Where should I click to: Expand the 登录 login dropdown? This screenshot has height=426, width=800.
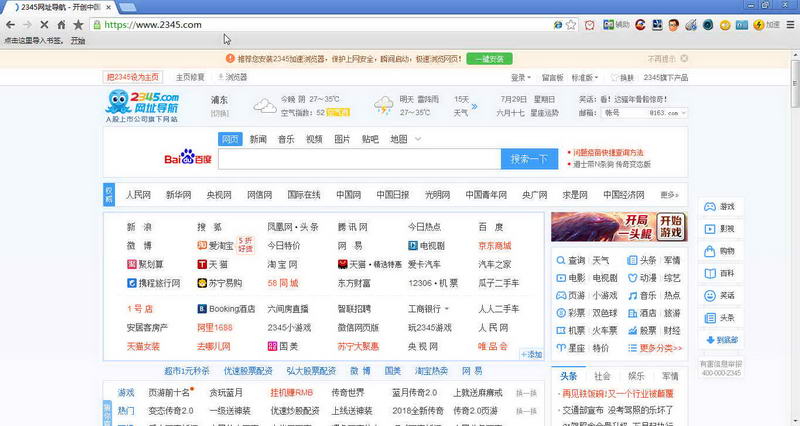pyautogui.click(x=519, y=77)
